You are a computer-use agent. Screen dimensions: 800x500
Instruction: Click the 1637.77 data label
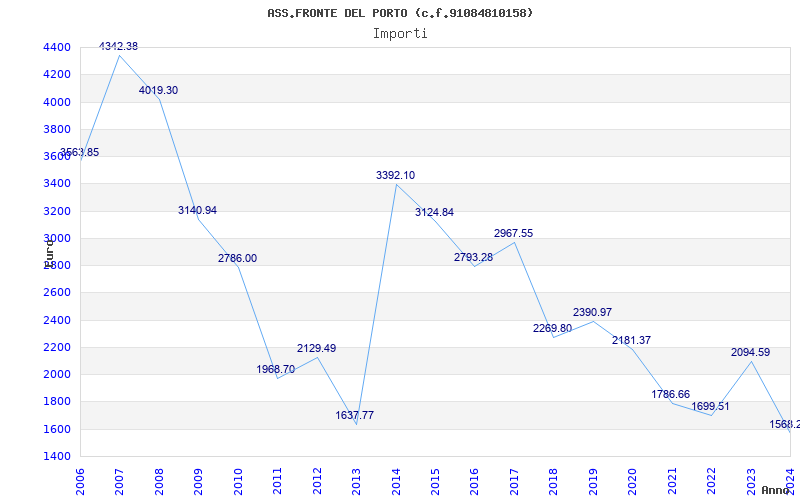coord(355,415)
